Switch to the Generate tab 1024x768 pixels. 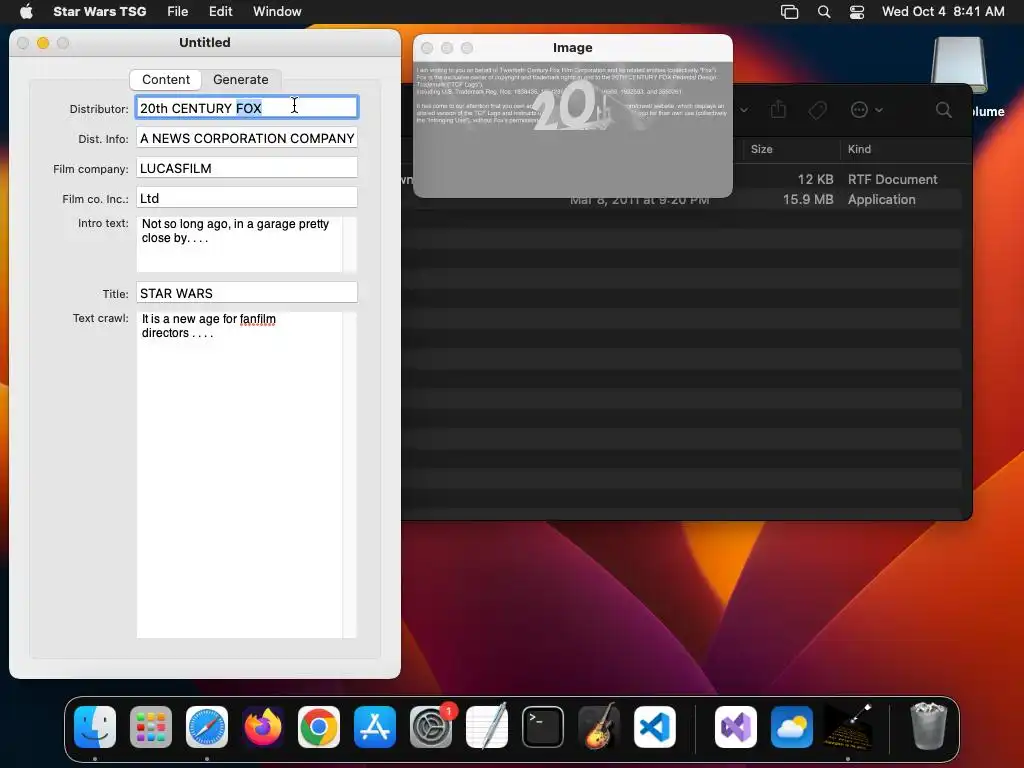coord(240,79)
